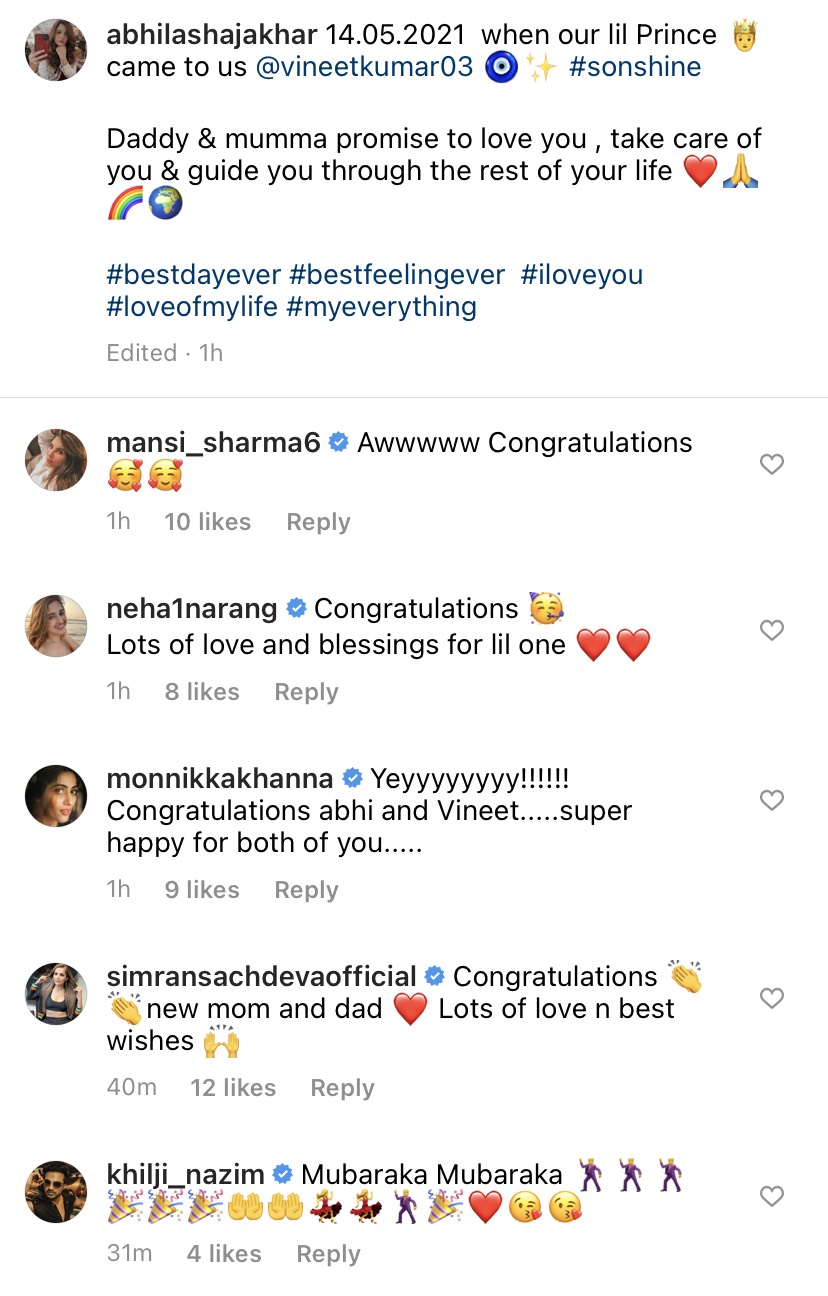This screenshot has height=1296, width=828.
Task: Tap neha1narang's profile avatar
Action: point(56,626)
